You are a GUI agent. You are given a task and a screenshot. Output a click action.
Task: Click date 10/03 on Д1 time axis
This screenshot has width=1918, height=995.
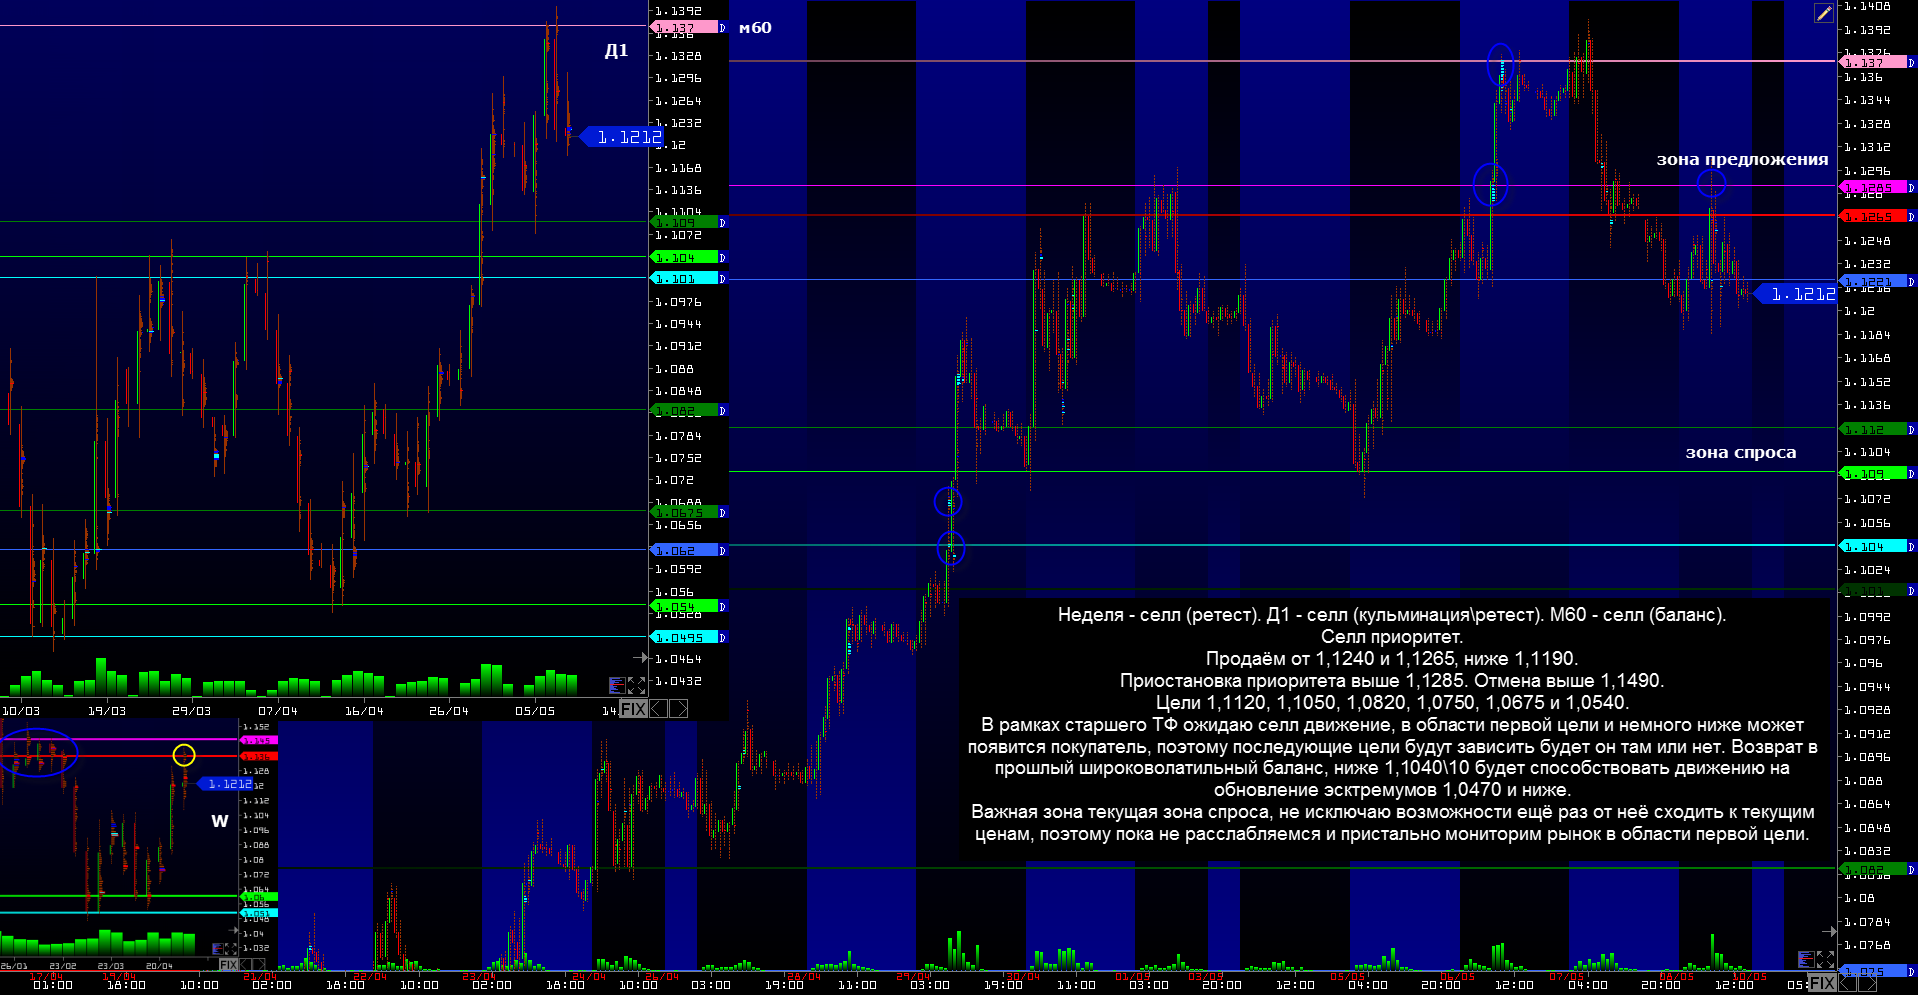21,711
